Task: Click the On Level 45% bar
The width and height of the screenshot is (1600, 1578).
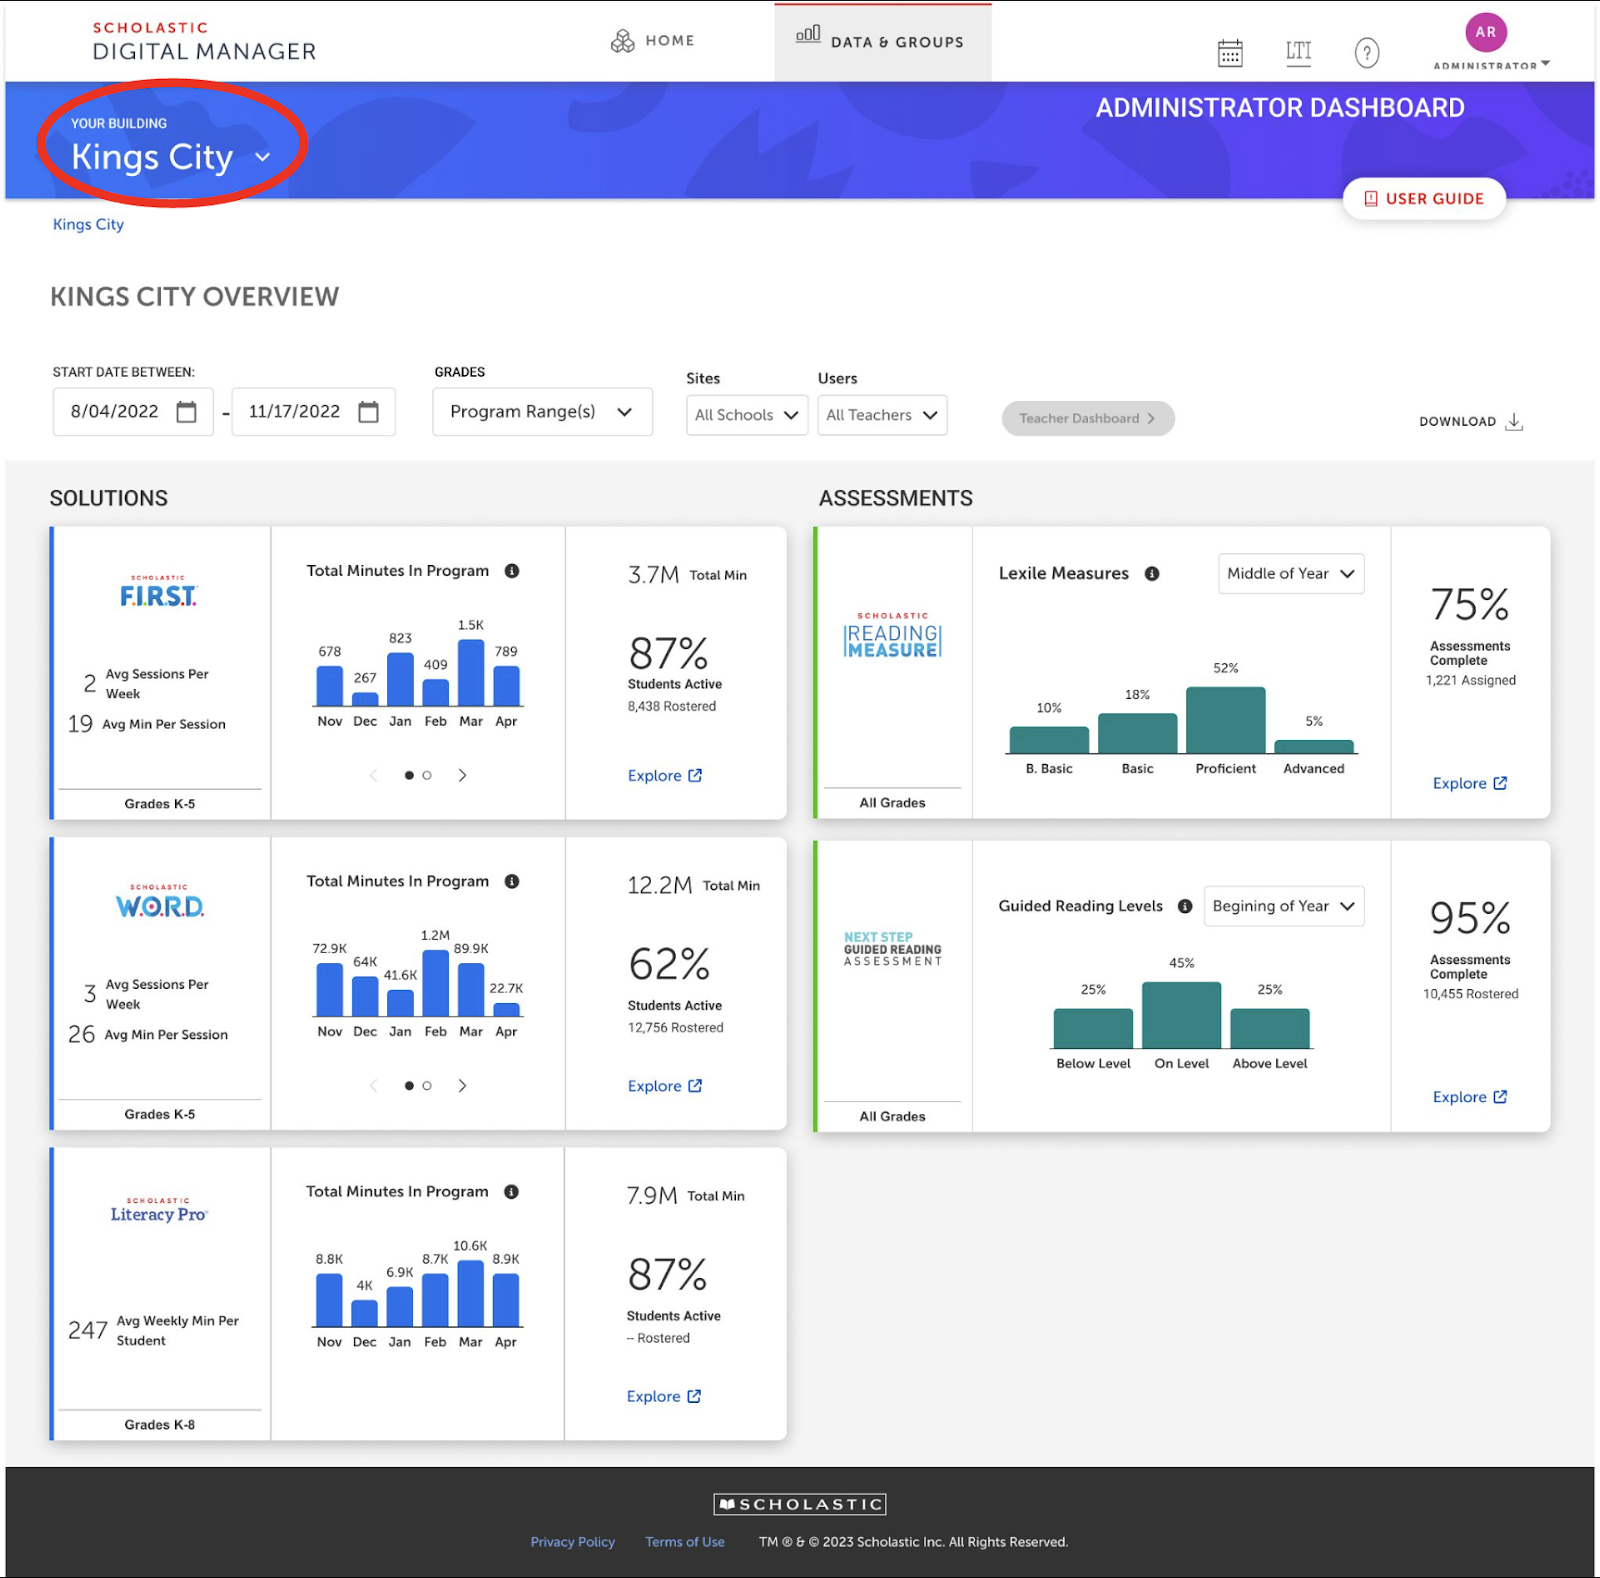Action: 1182,1015
